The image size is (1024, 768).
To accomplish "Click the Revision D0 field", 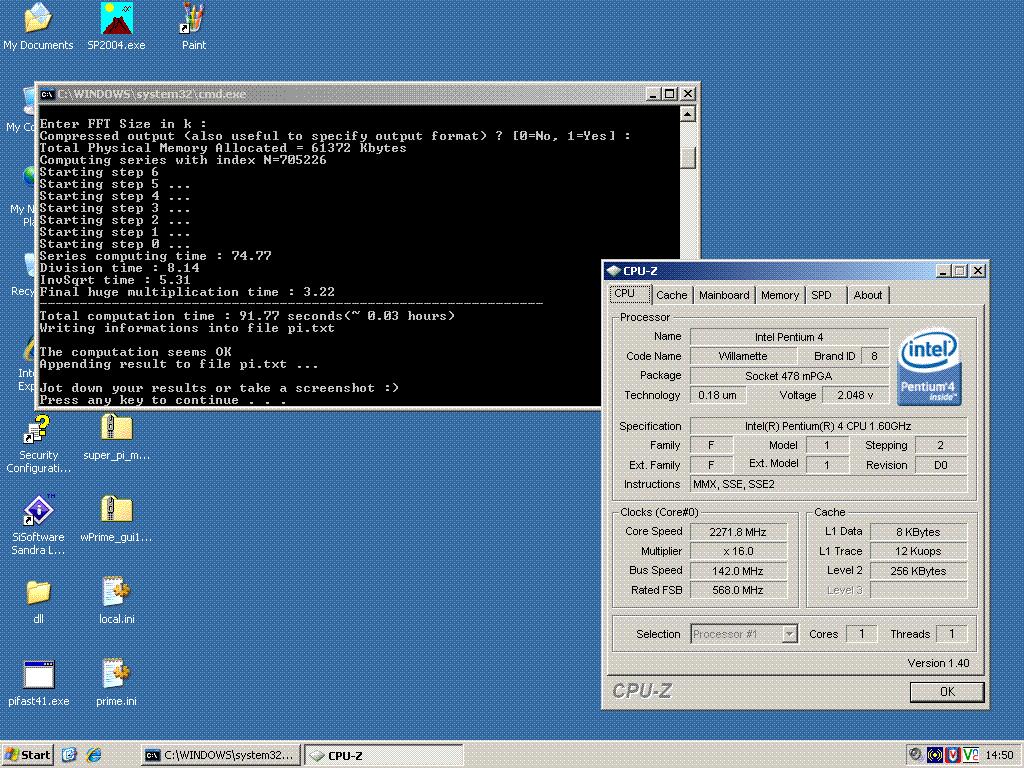I will (x=940, y=465).
